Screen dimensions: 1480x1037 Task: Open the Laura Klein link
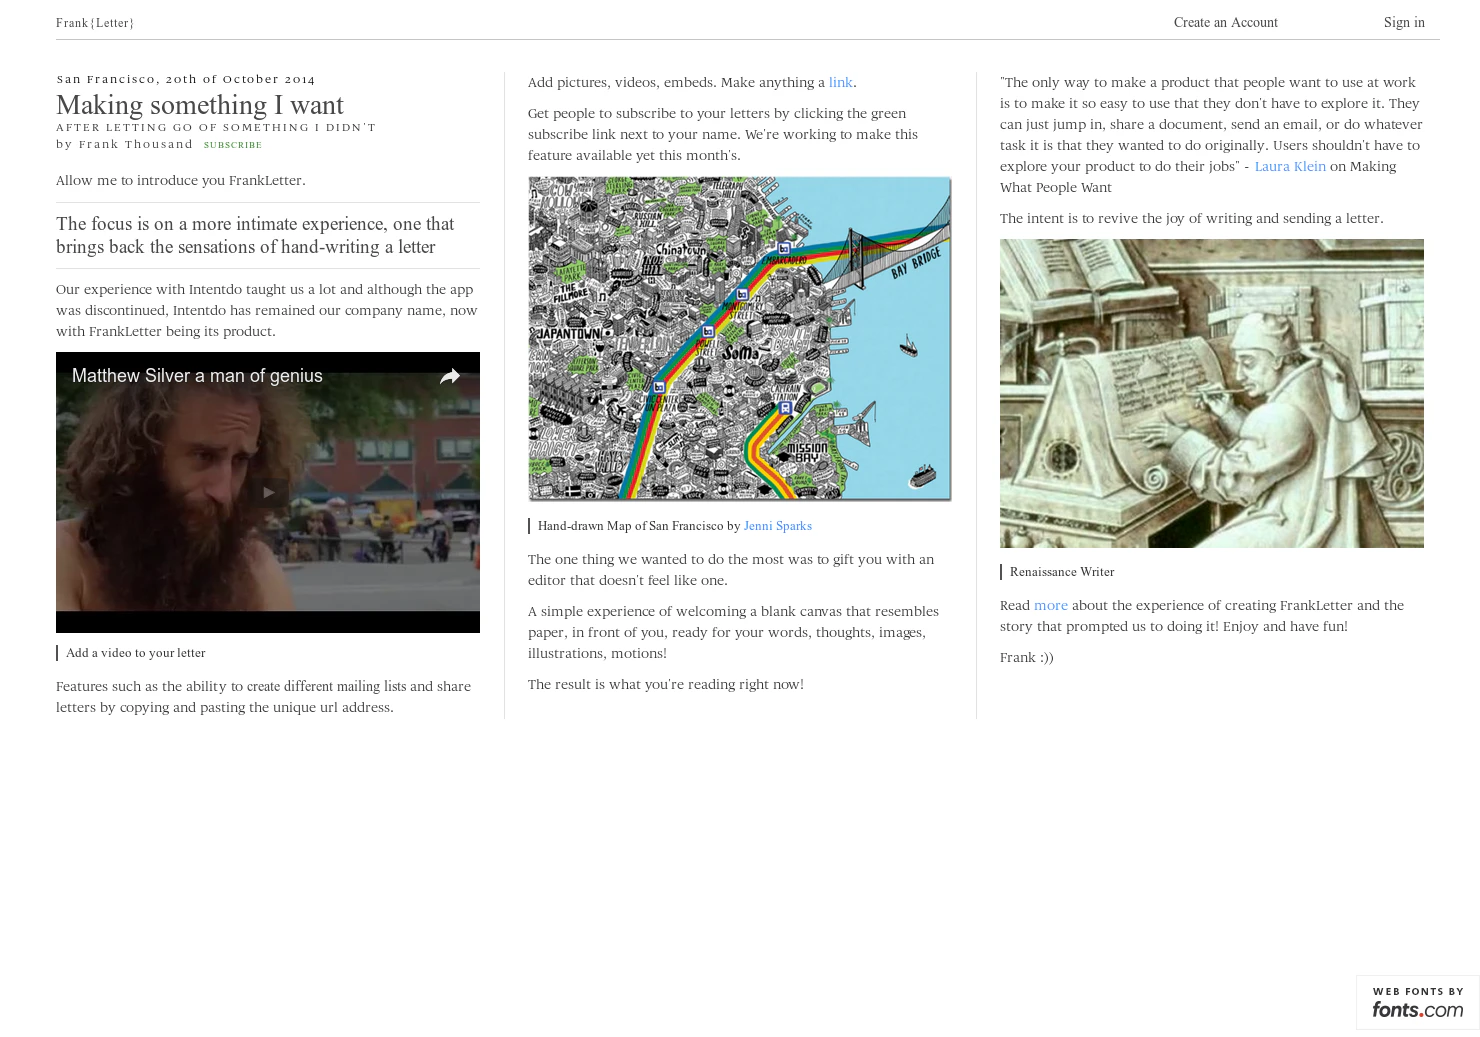1290,166
